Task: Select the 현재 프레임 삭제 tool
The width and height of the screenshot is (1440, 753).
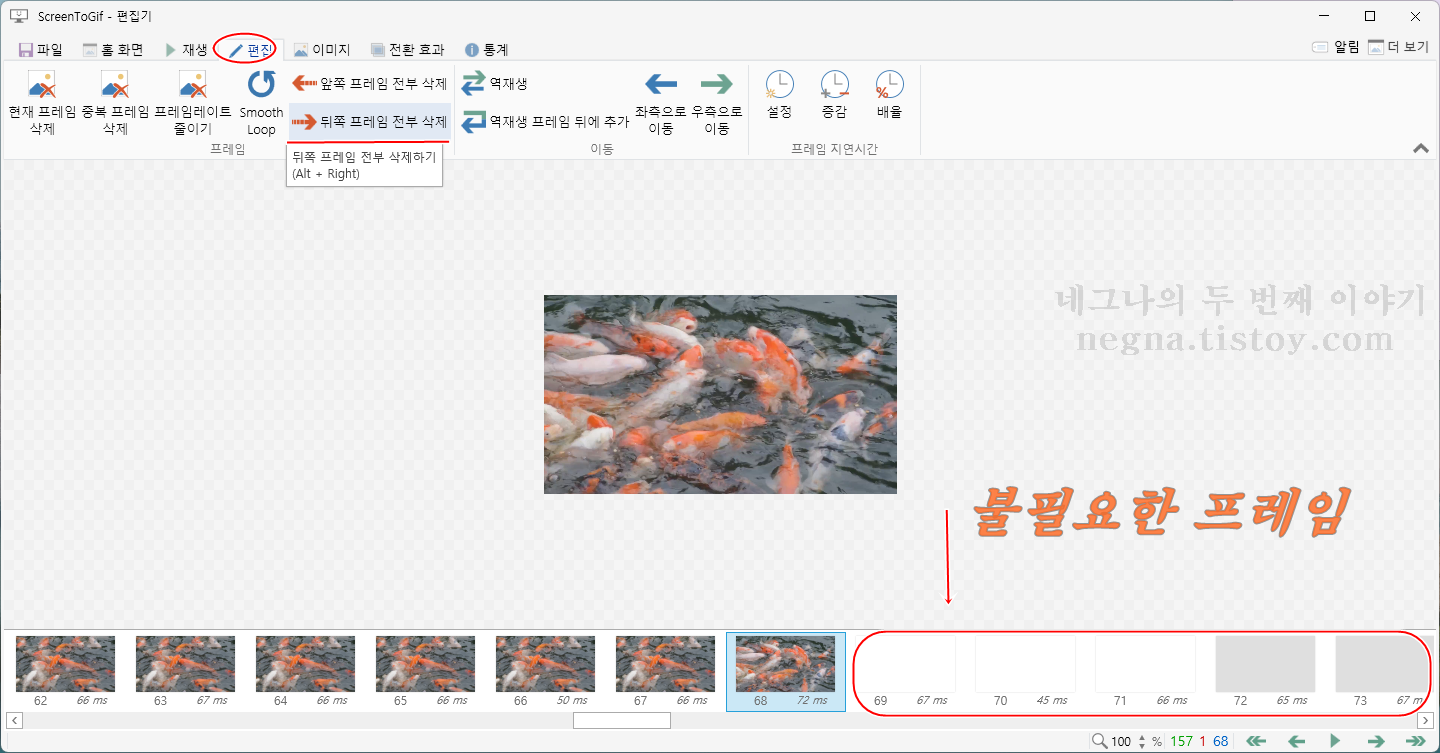Action: click(x=42, y=103)
